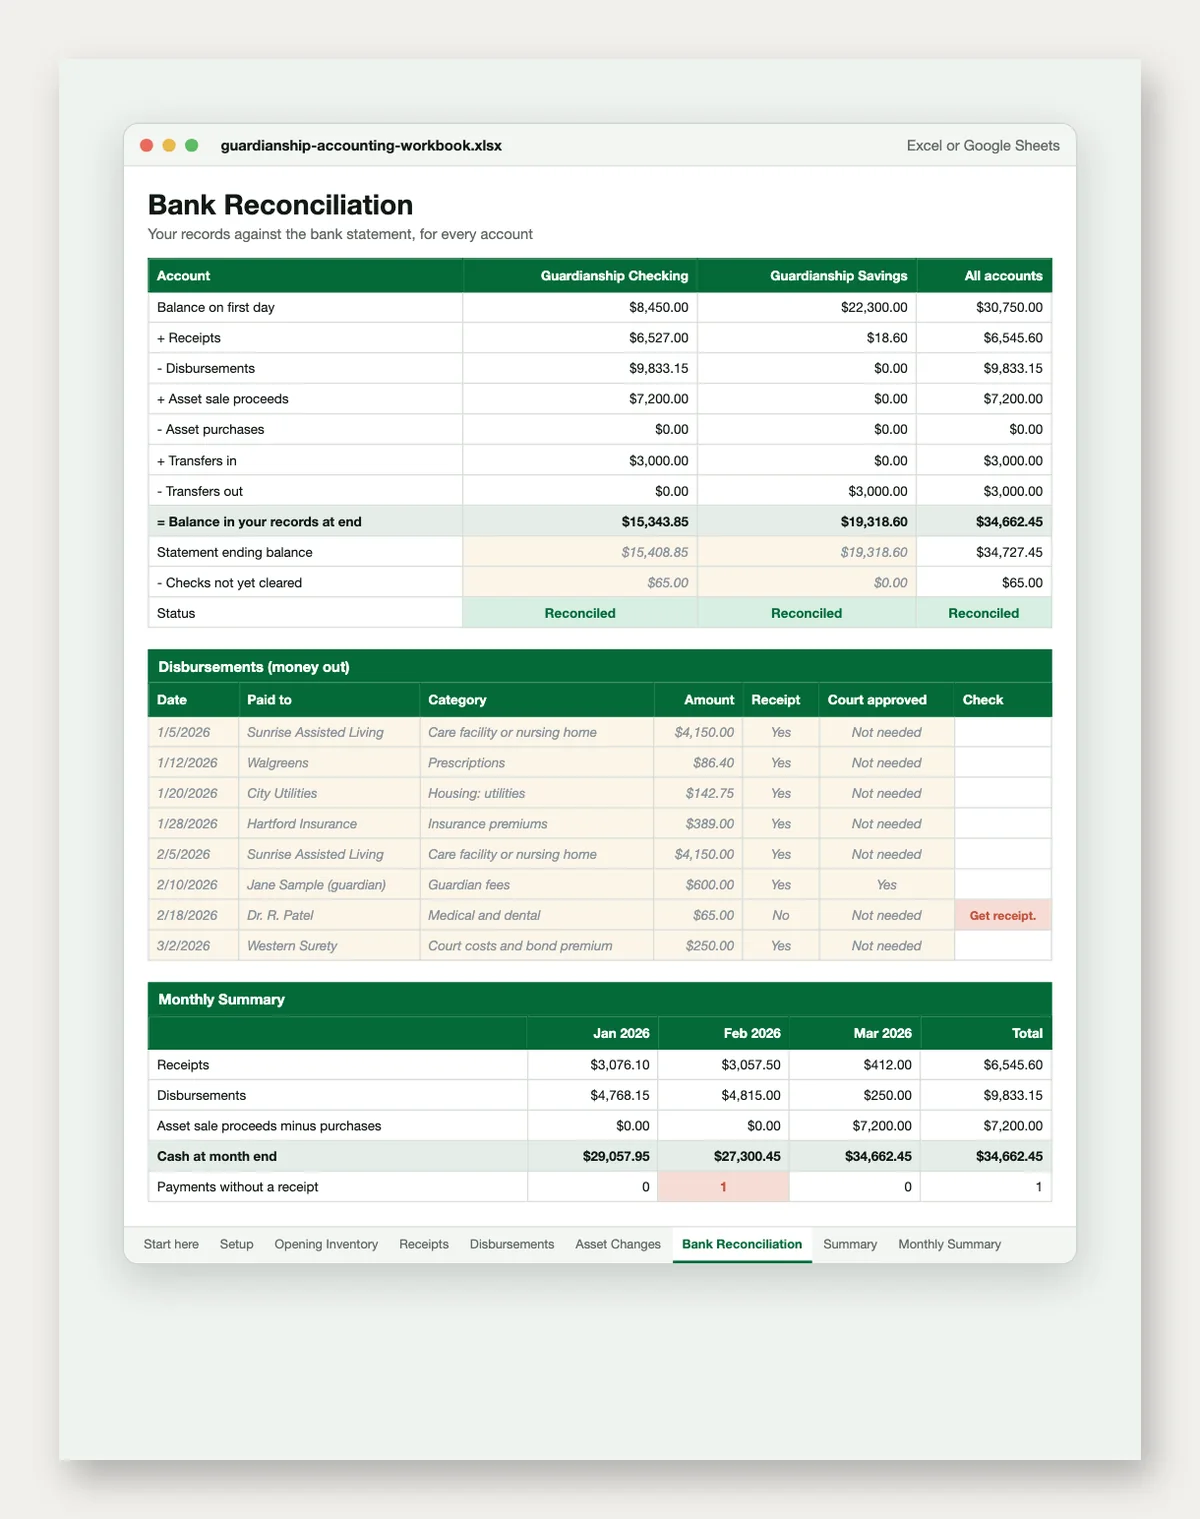Click the All accounts column header

(984, 276)
